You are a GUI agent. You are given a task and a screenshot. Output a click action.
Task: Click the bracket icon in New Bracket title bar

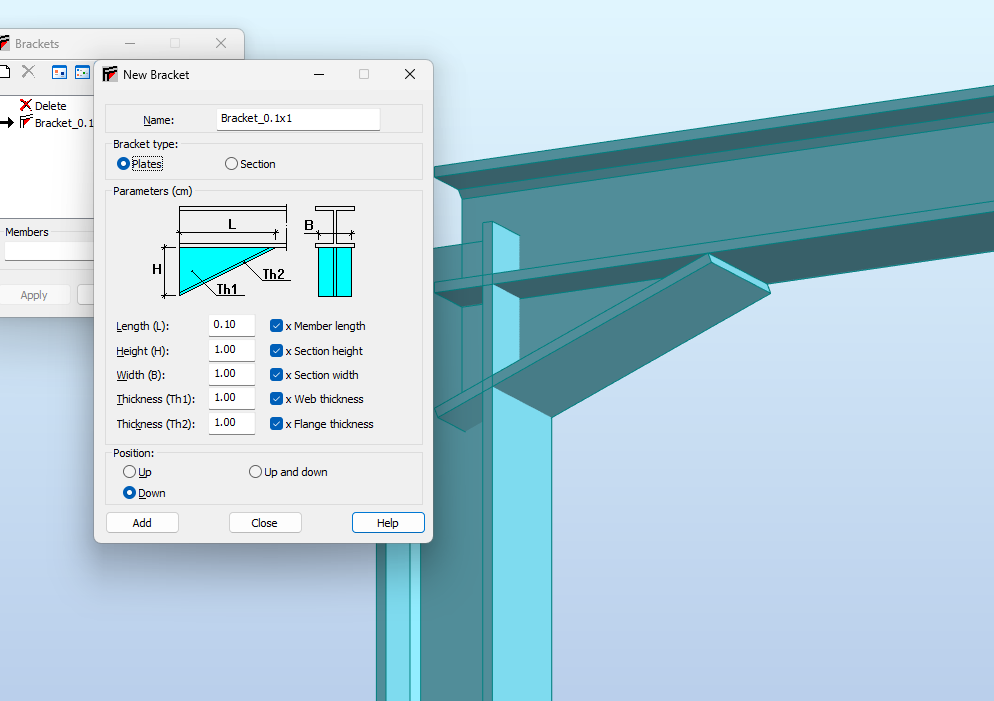click(110, 74)
